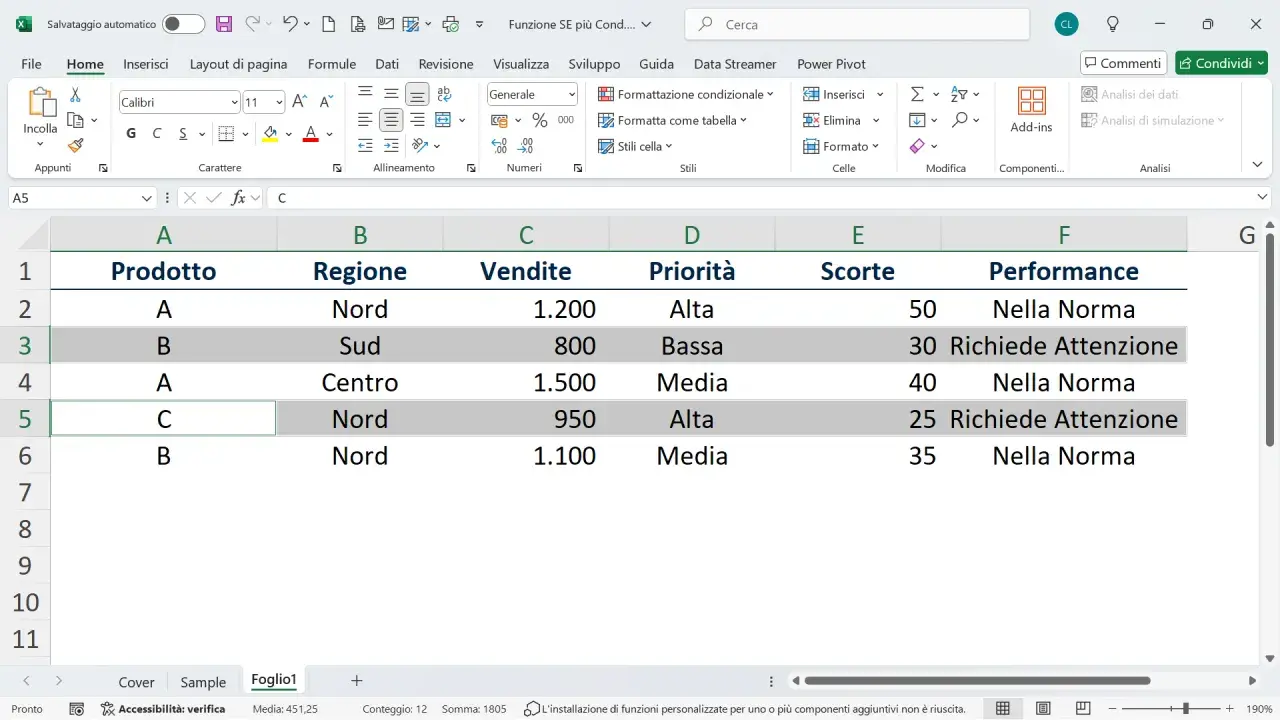Open the Cover sheet tab
Image resolution: width=1280 pixels, height=720 pixels.
[136, 682]
